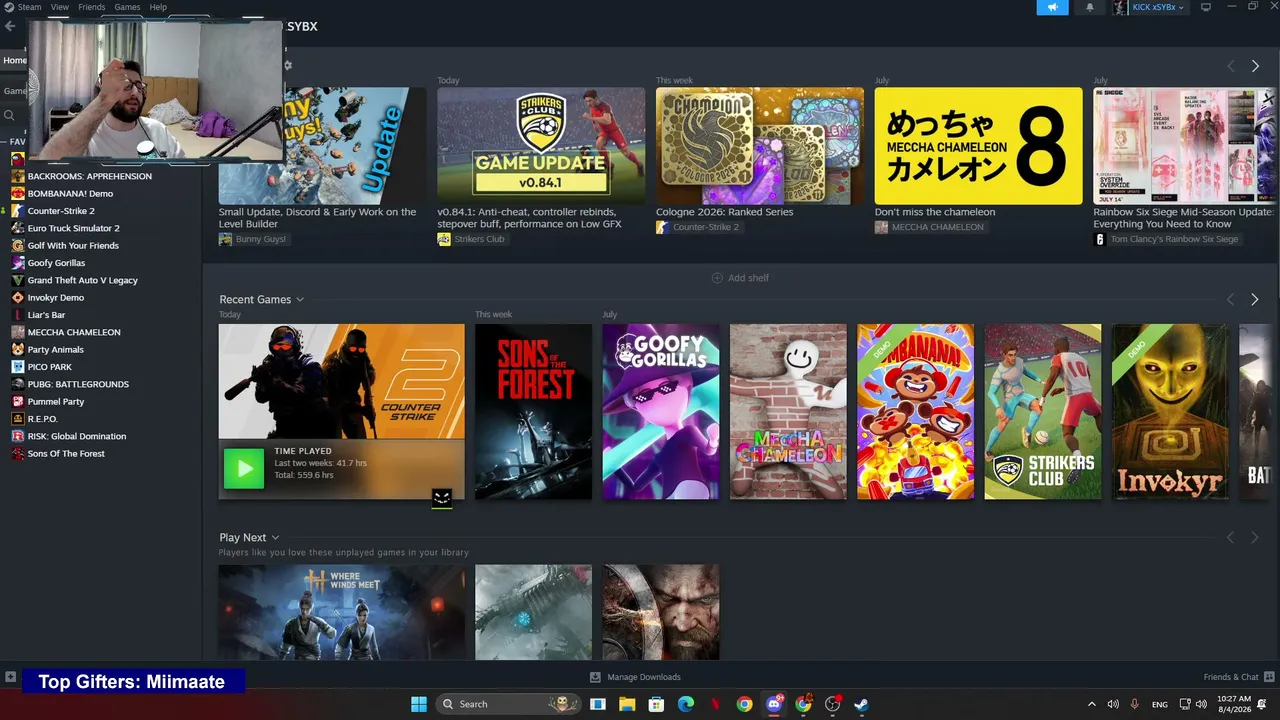Click the Euro Truck Simulator 2 sidebar icon
The image size is (1280, 720).
[x=18, y=228]
